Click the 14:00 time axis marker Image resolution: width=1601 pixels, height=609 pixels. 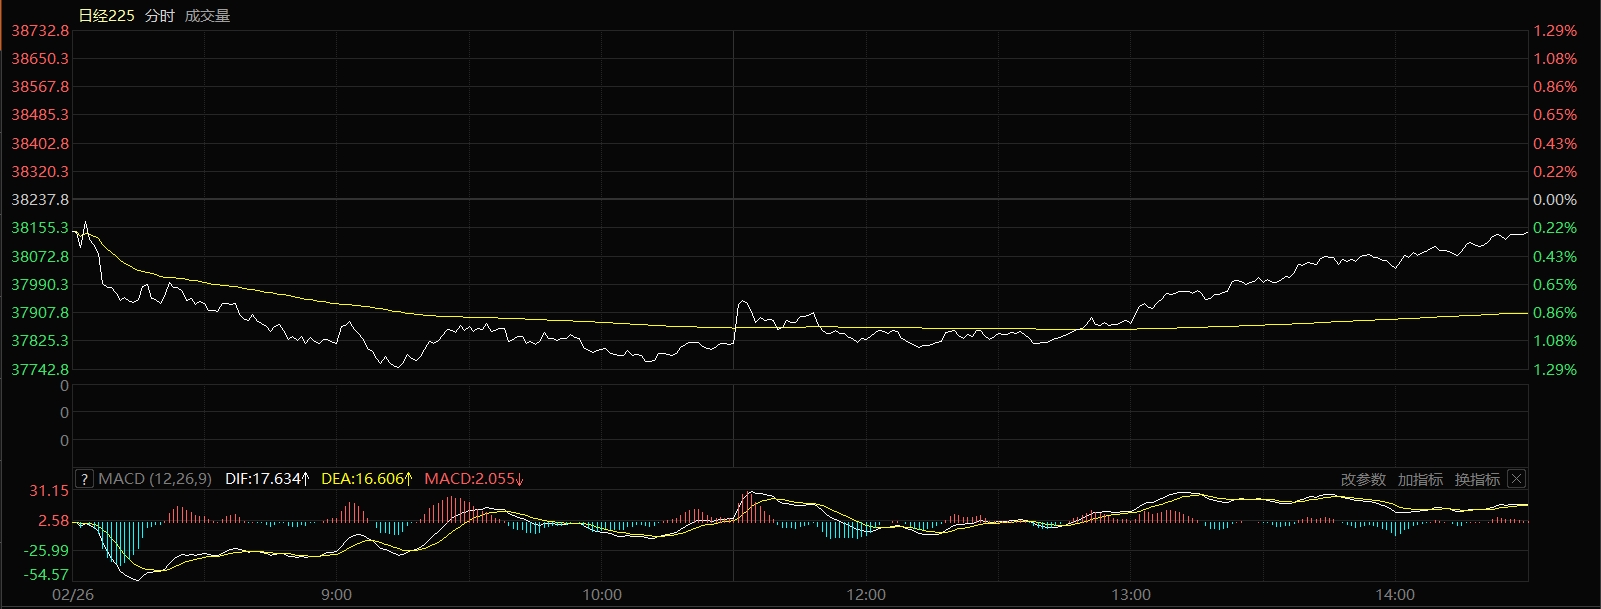tap(1395, 595)
